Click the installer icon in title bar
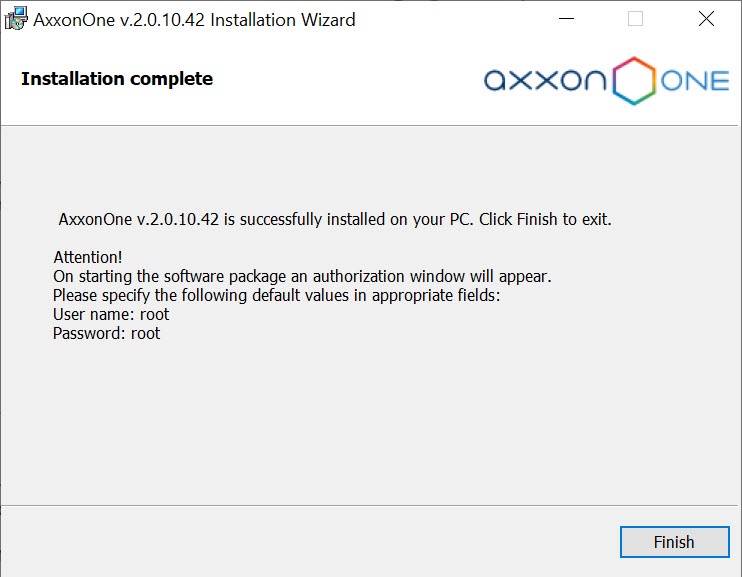The width and height of the screenshot is (742, 577). 16,19
